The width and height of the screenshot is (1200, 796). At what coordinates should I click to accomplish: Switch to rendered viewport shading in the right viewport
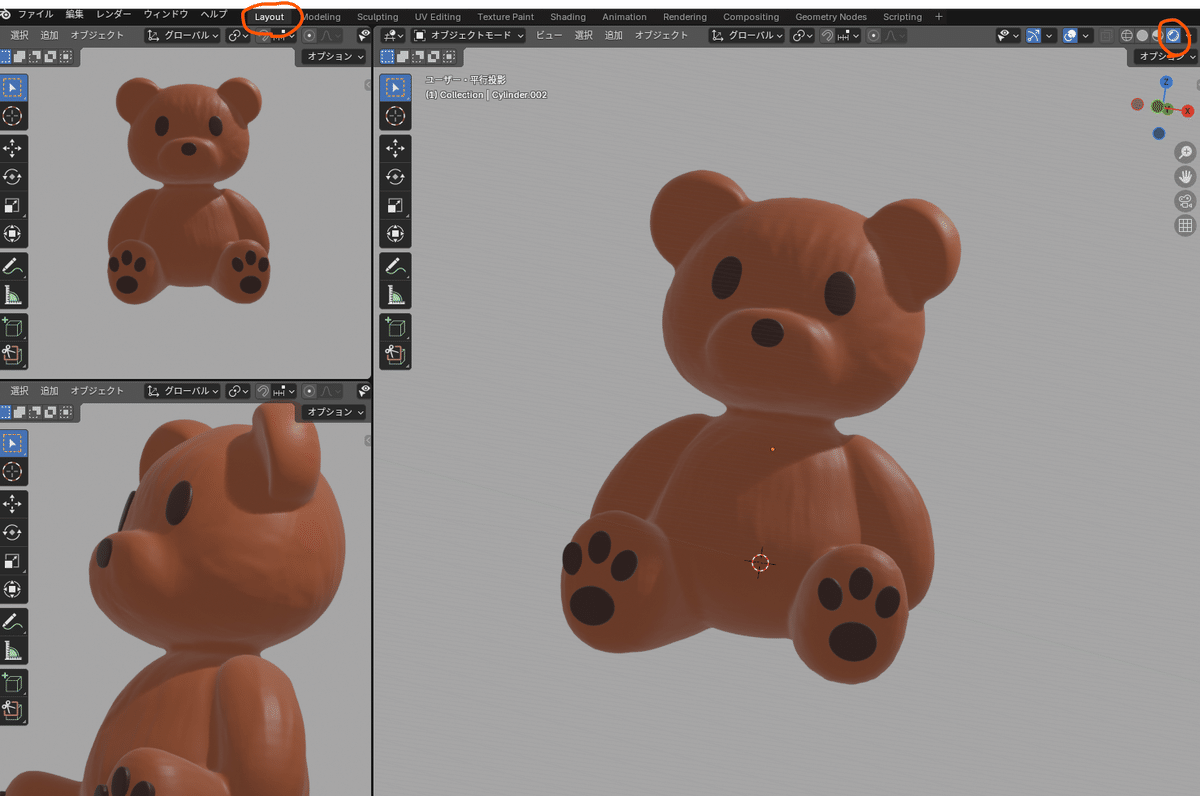(1172, 36)
